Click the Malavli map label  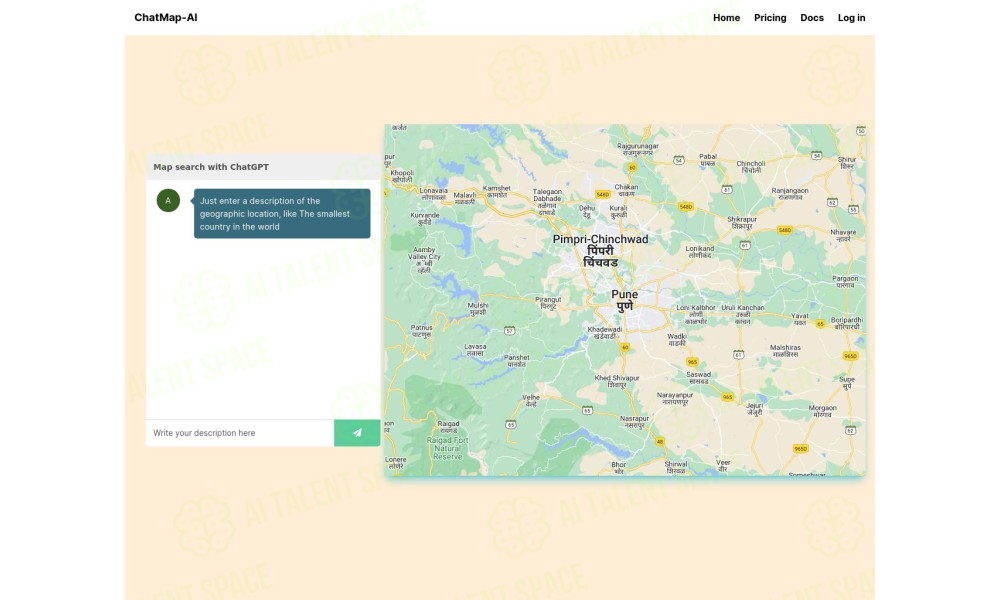pyautogui.click(x=465, y=198)
